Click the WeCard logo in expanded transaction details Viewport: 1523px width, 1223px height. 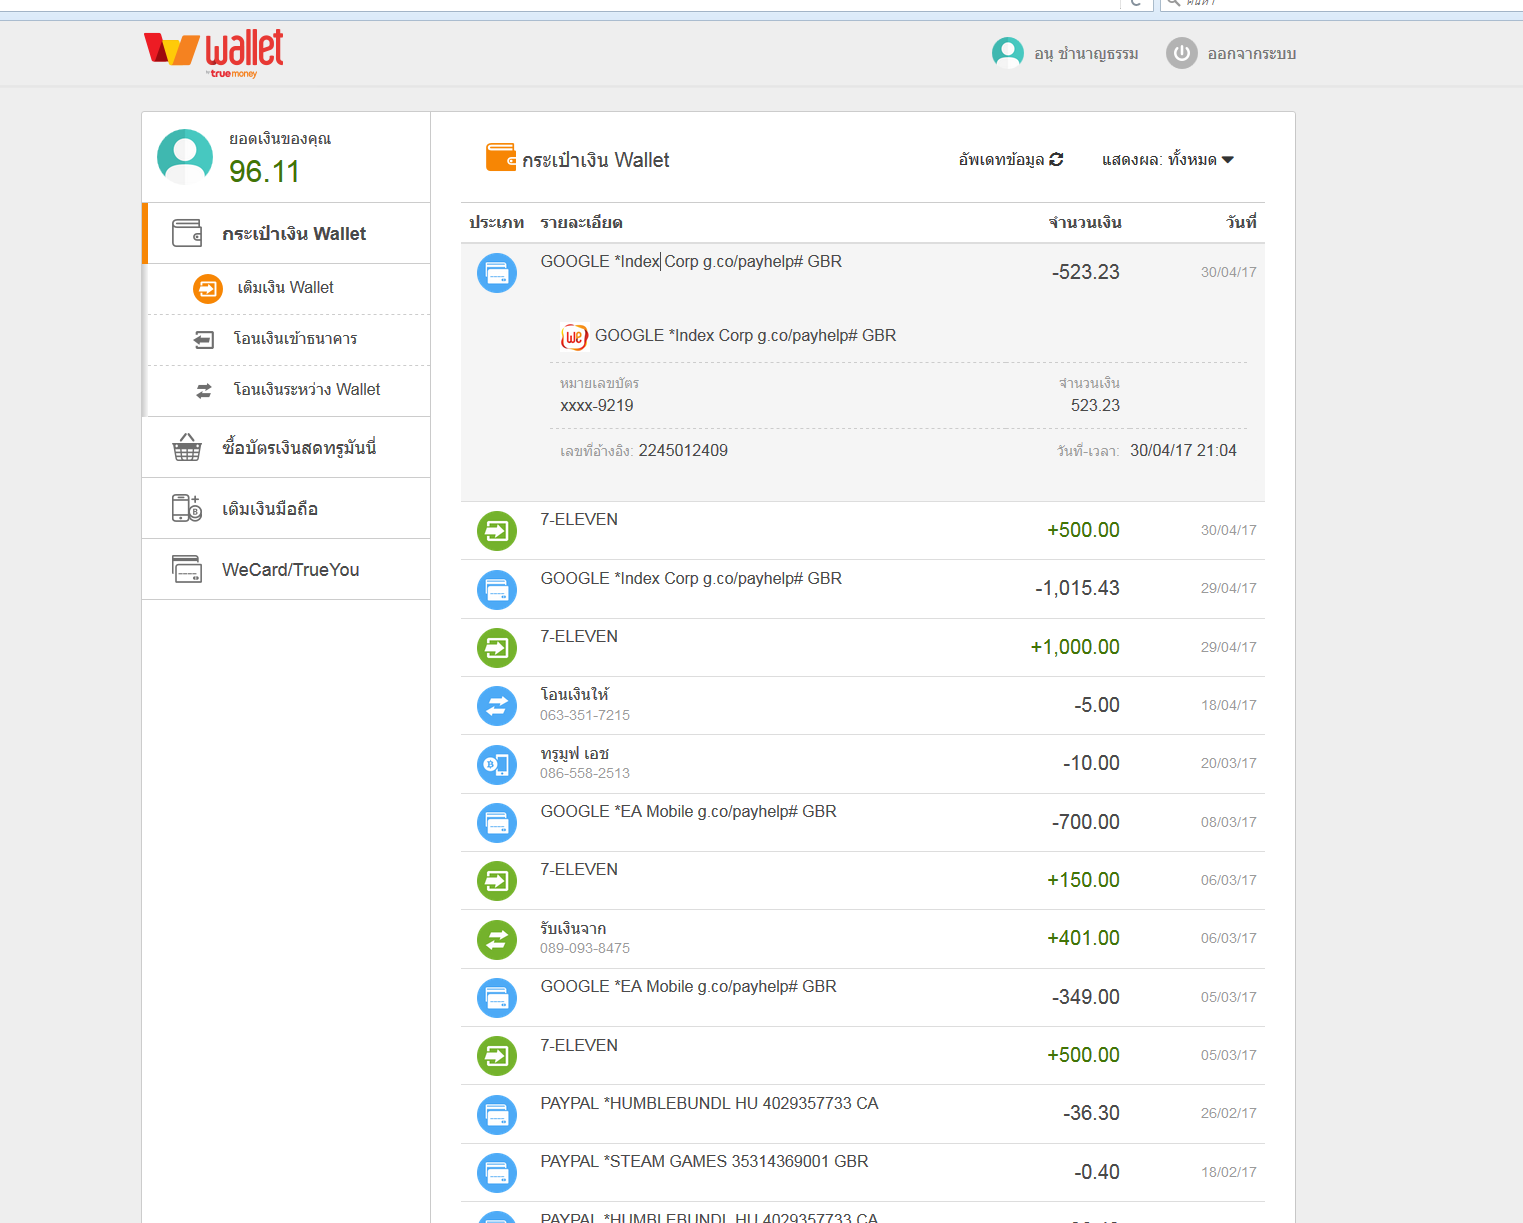(574, 337)
